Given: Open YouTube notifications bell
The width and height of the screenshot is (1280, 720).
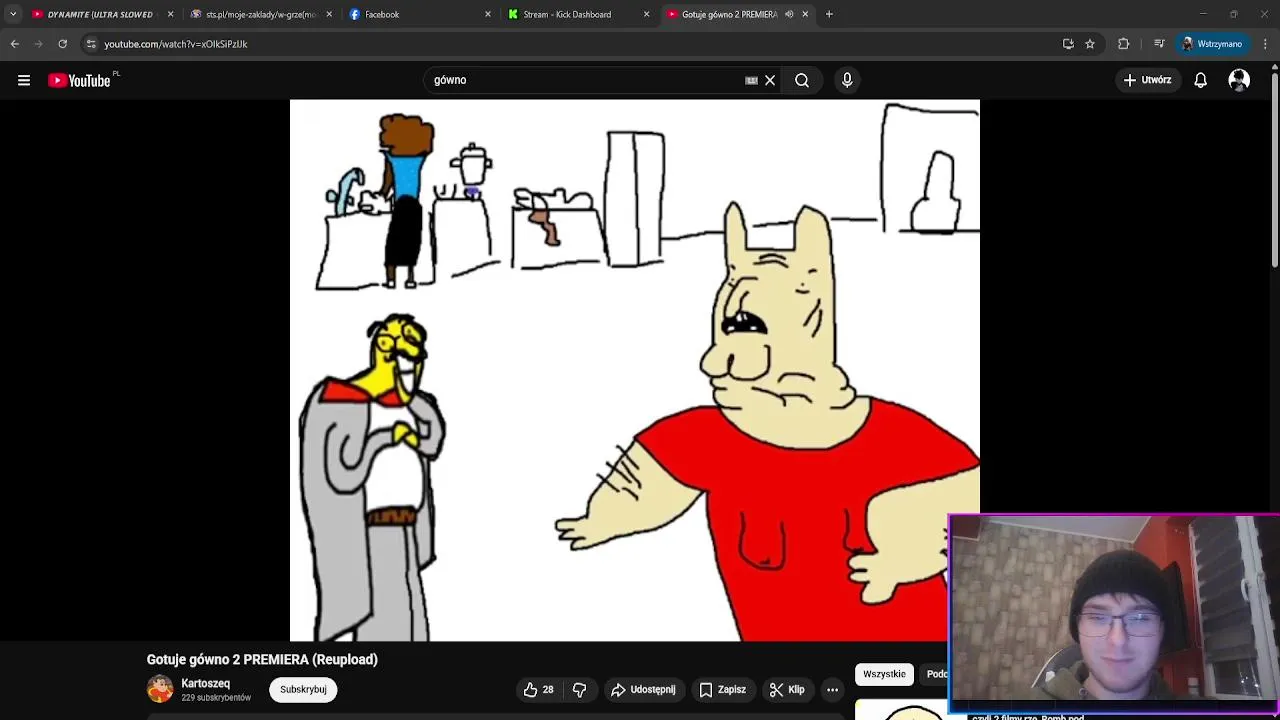Looking at the screenshot, I should point(1200,80).
